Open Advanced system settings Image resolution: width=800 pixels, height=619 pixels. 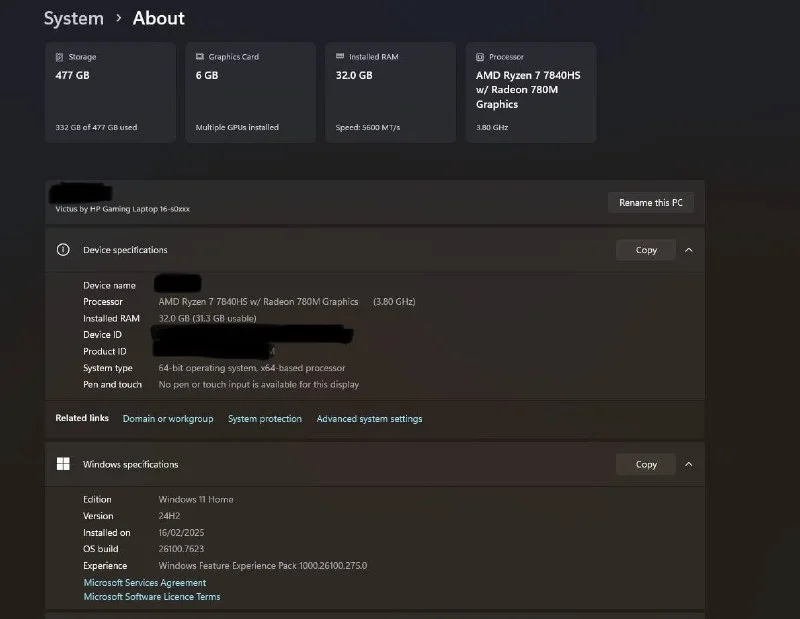pyautogui.click(x=369, y=419)
